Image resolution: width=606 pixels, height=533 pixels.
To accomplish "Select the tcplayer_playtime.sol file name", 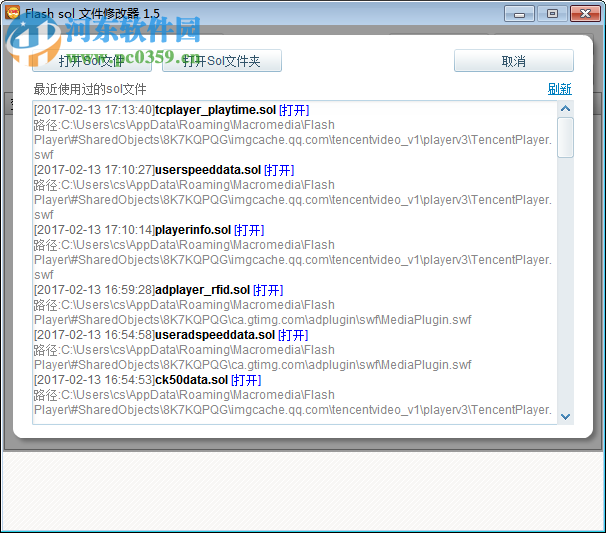I will coord(215,110).
